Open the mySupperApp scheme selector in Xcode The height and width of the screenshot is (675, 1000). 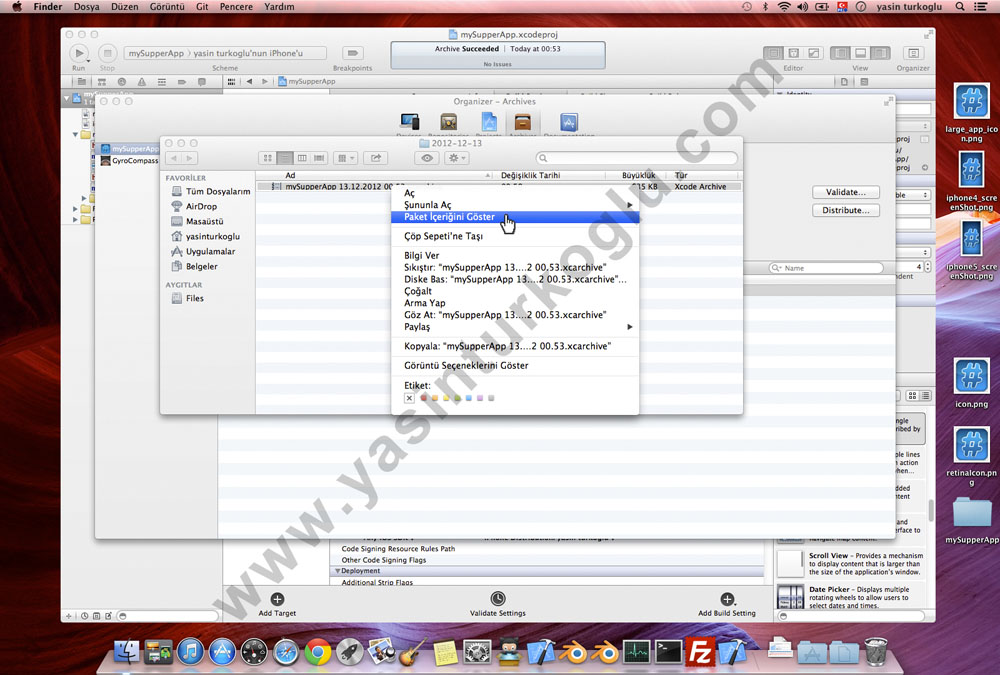pos(156,53)
